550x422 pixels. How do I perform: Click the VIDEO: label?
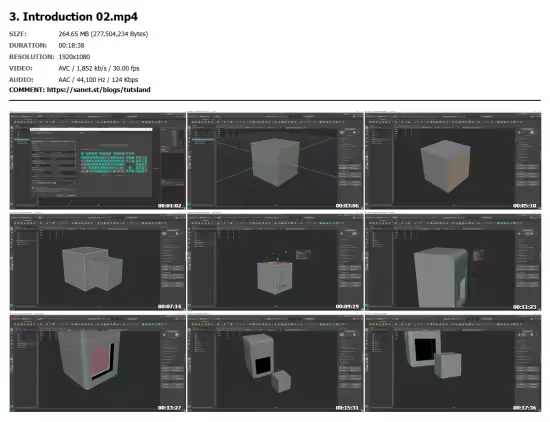21,68
